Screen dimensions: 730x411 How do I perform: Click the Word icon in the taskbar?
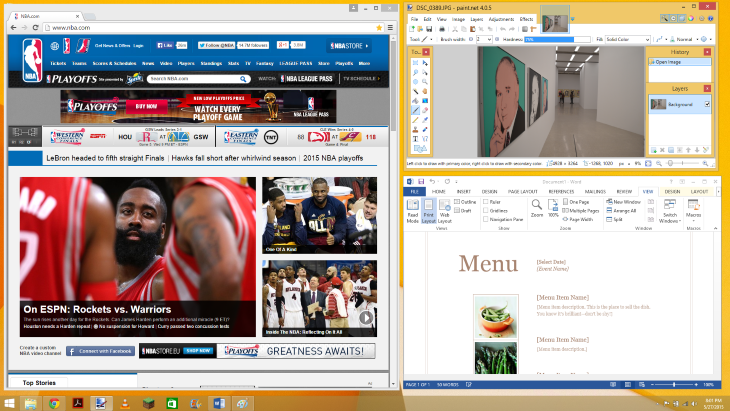pyautogui.click(x=219, y=403)
